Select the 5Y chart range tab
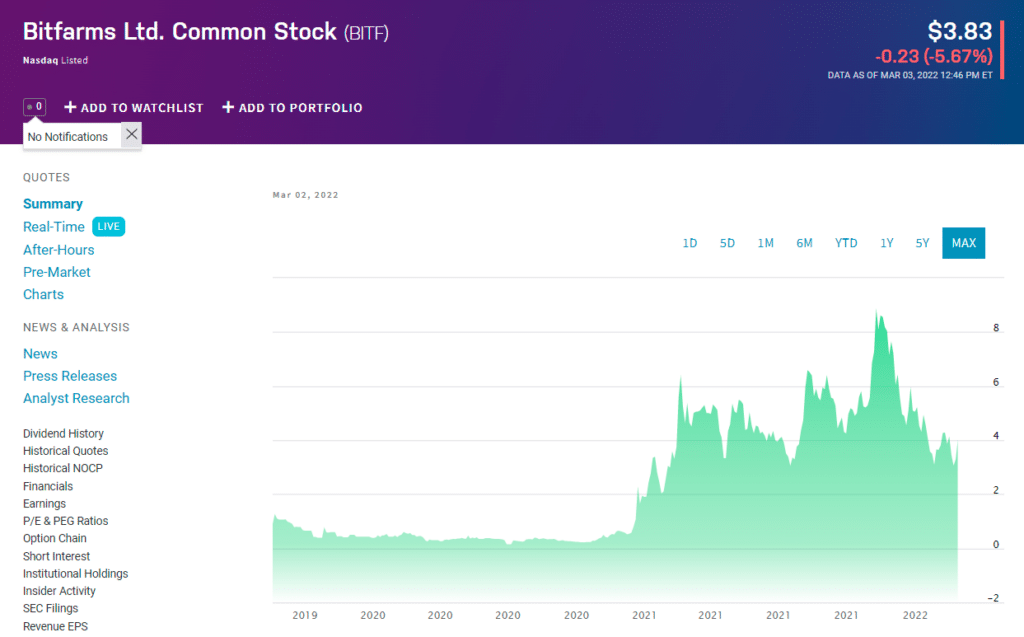This screenshot has width=1024, height=637. [922, 243]
